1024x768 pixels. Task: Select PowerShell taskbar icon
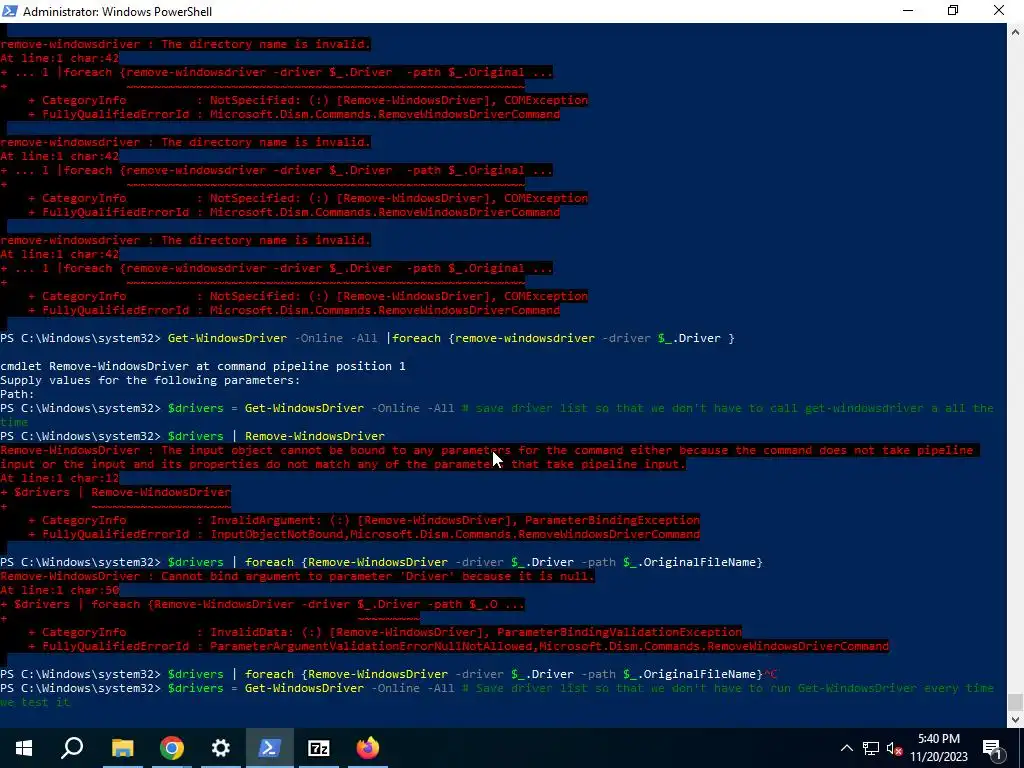click(x=270, y=748)
